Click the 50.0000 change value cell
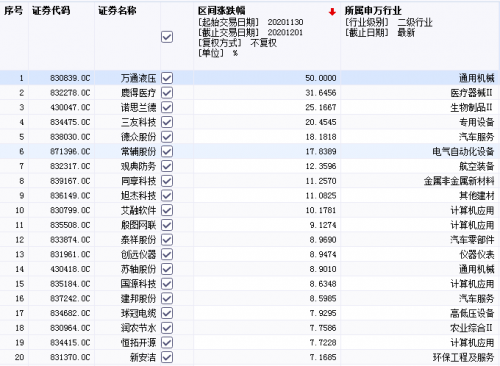The height and width of the screenshot is (366, 500). 321,78
